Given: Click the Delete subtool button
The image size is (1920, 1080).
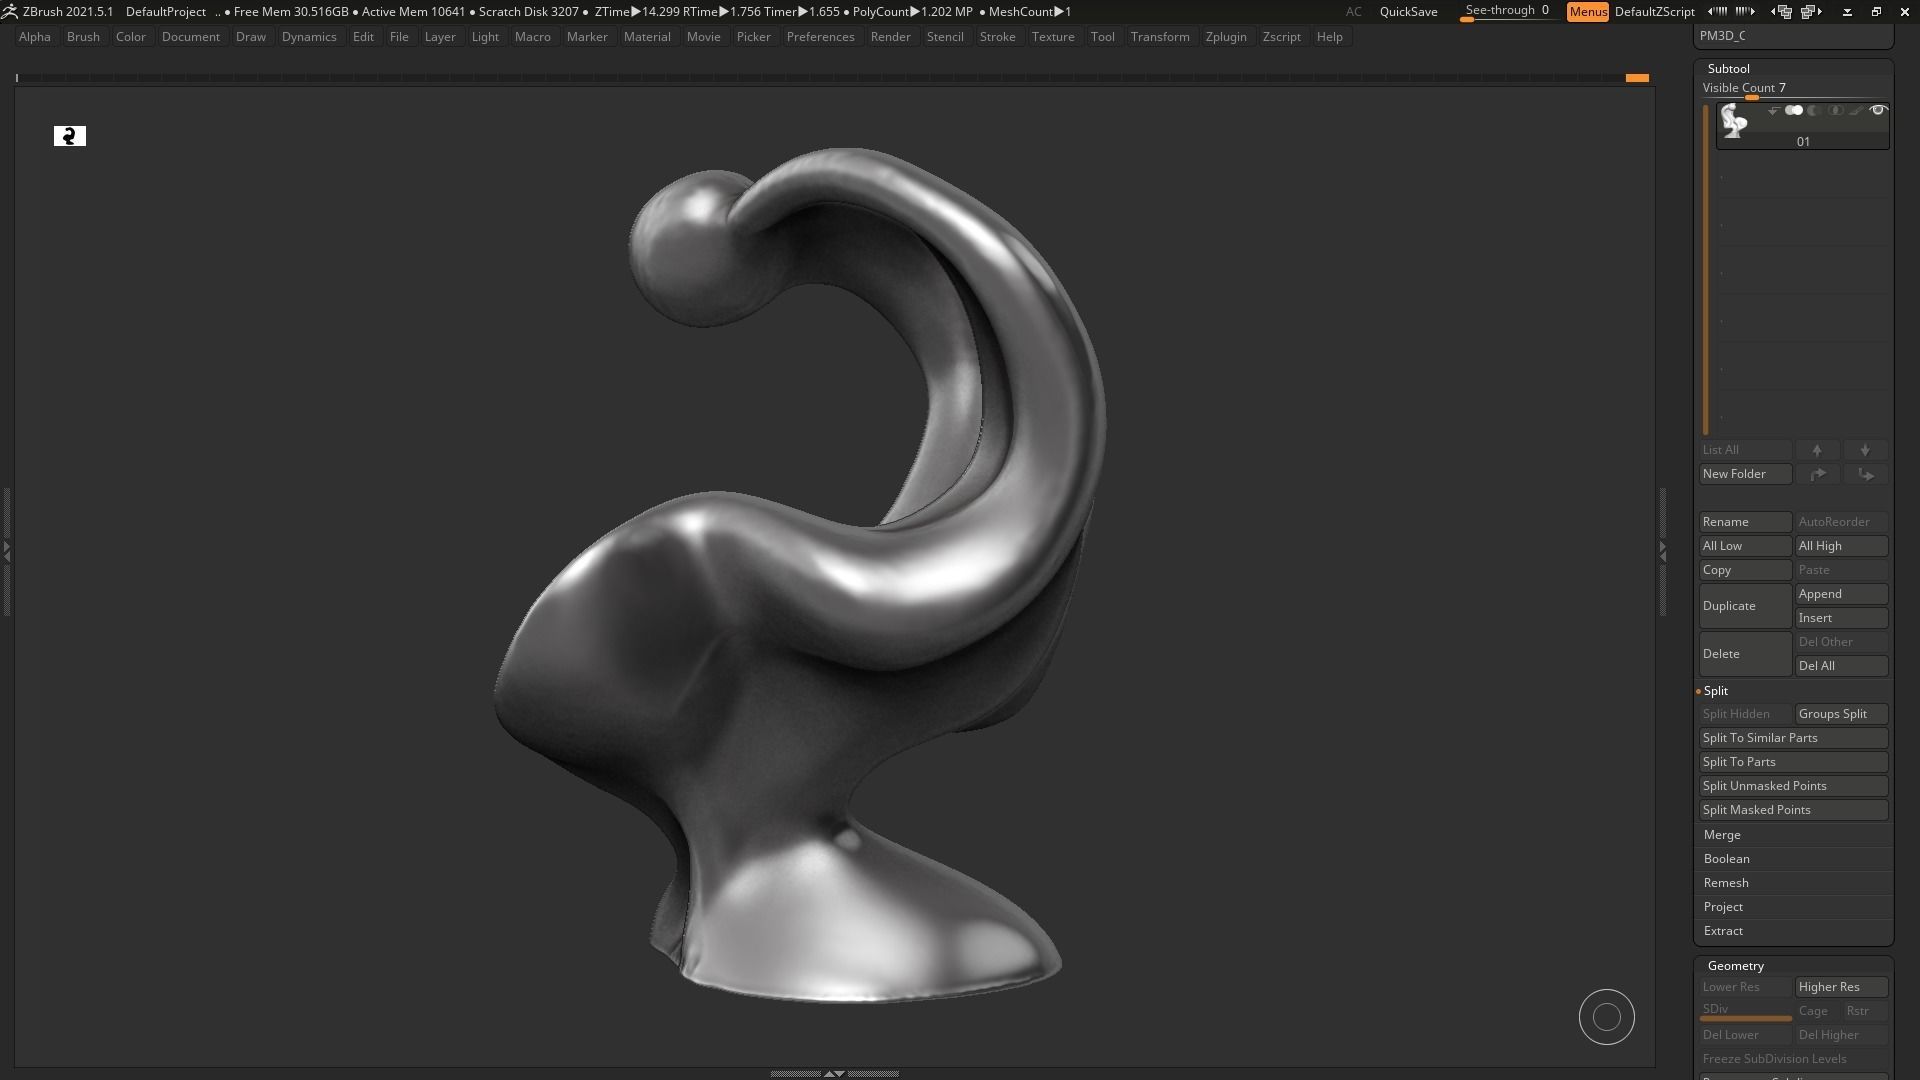Looking at the screenshot, I should point(1745,654).
